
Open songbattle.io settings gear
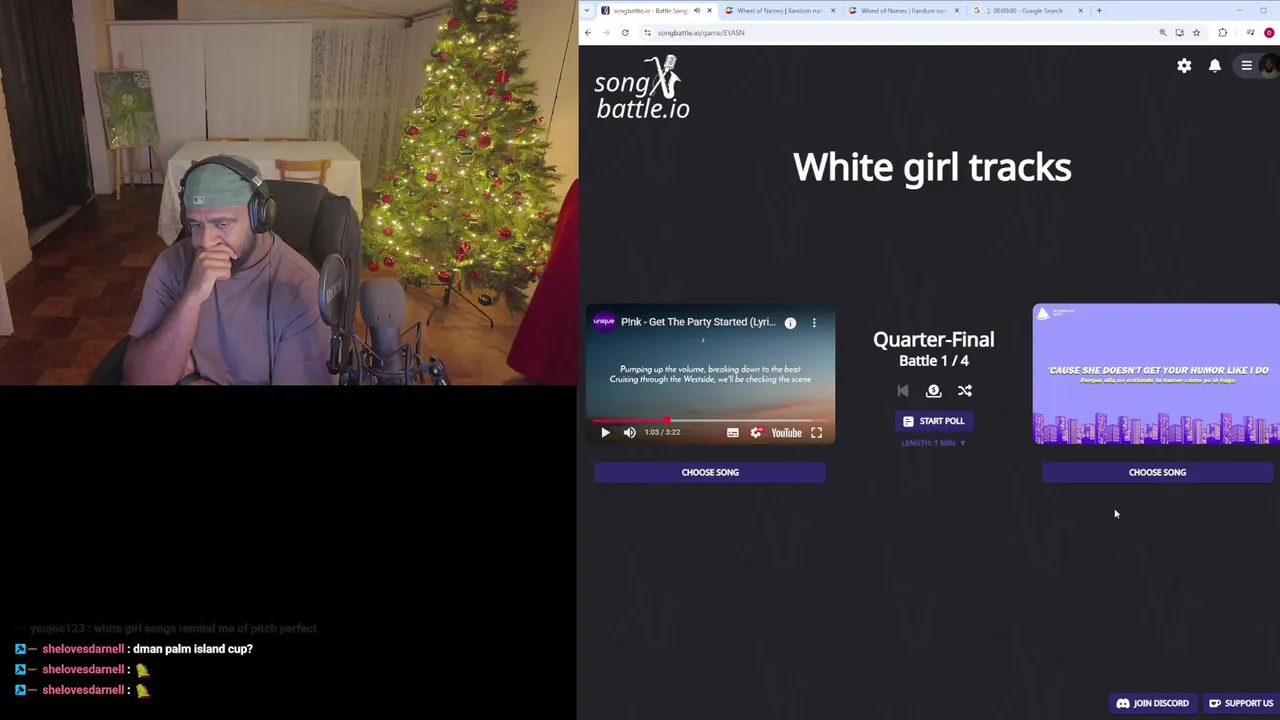tap(1184, 66)
